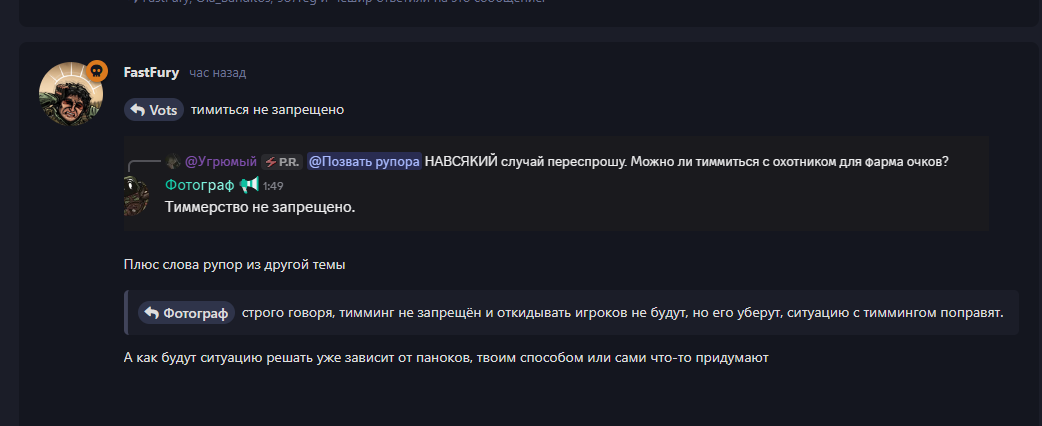The height and width of the screenshot is (426, 1042).
Task: Click the @Угрюмый mention in embedded image
Action: click(x=221, y=162)
